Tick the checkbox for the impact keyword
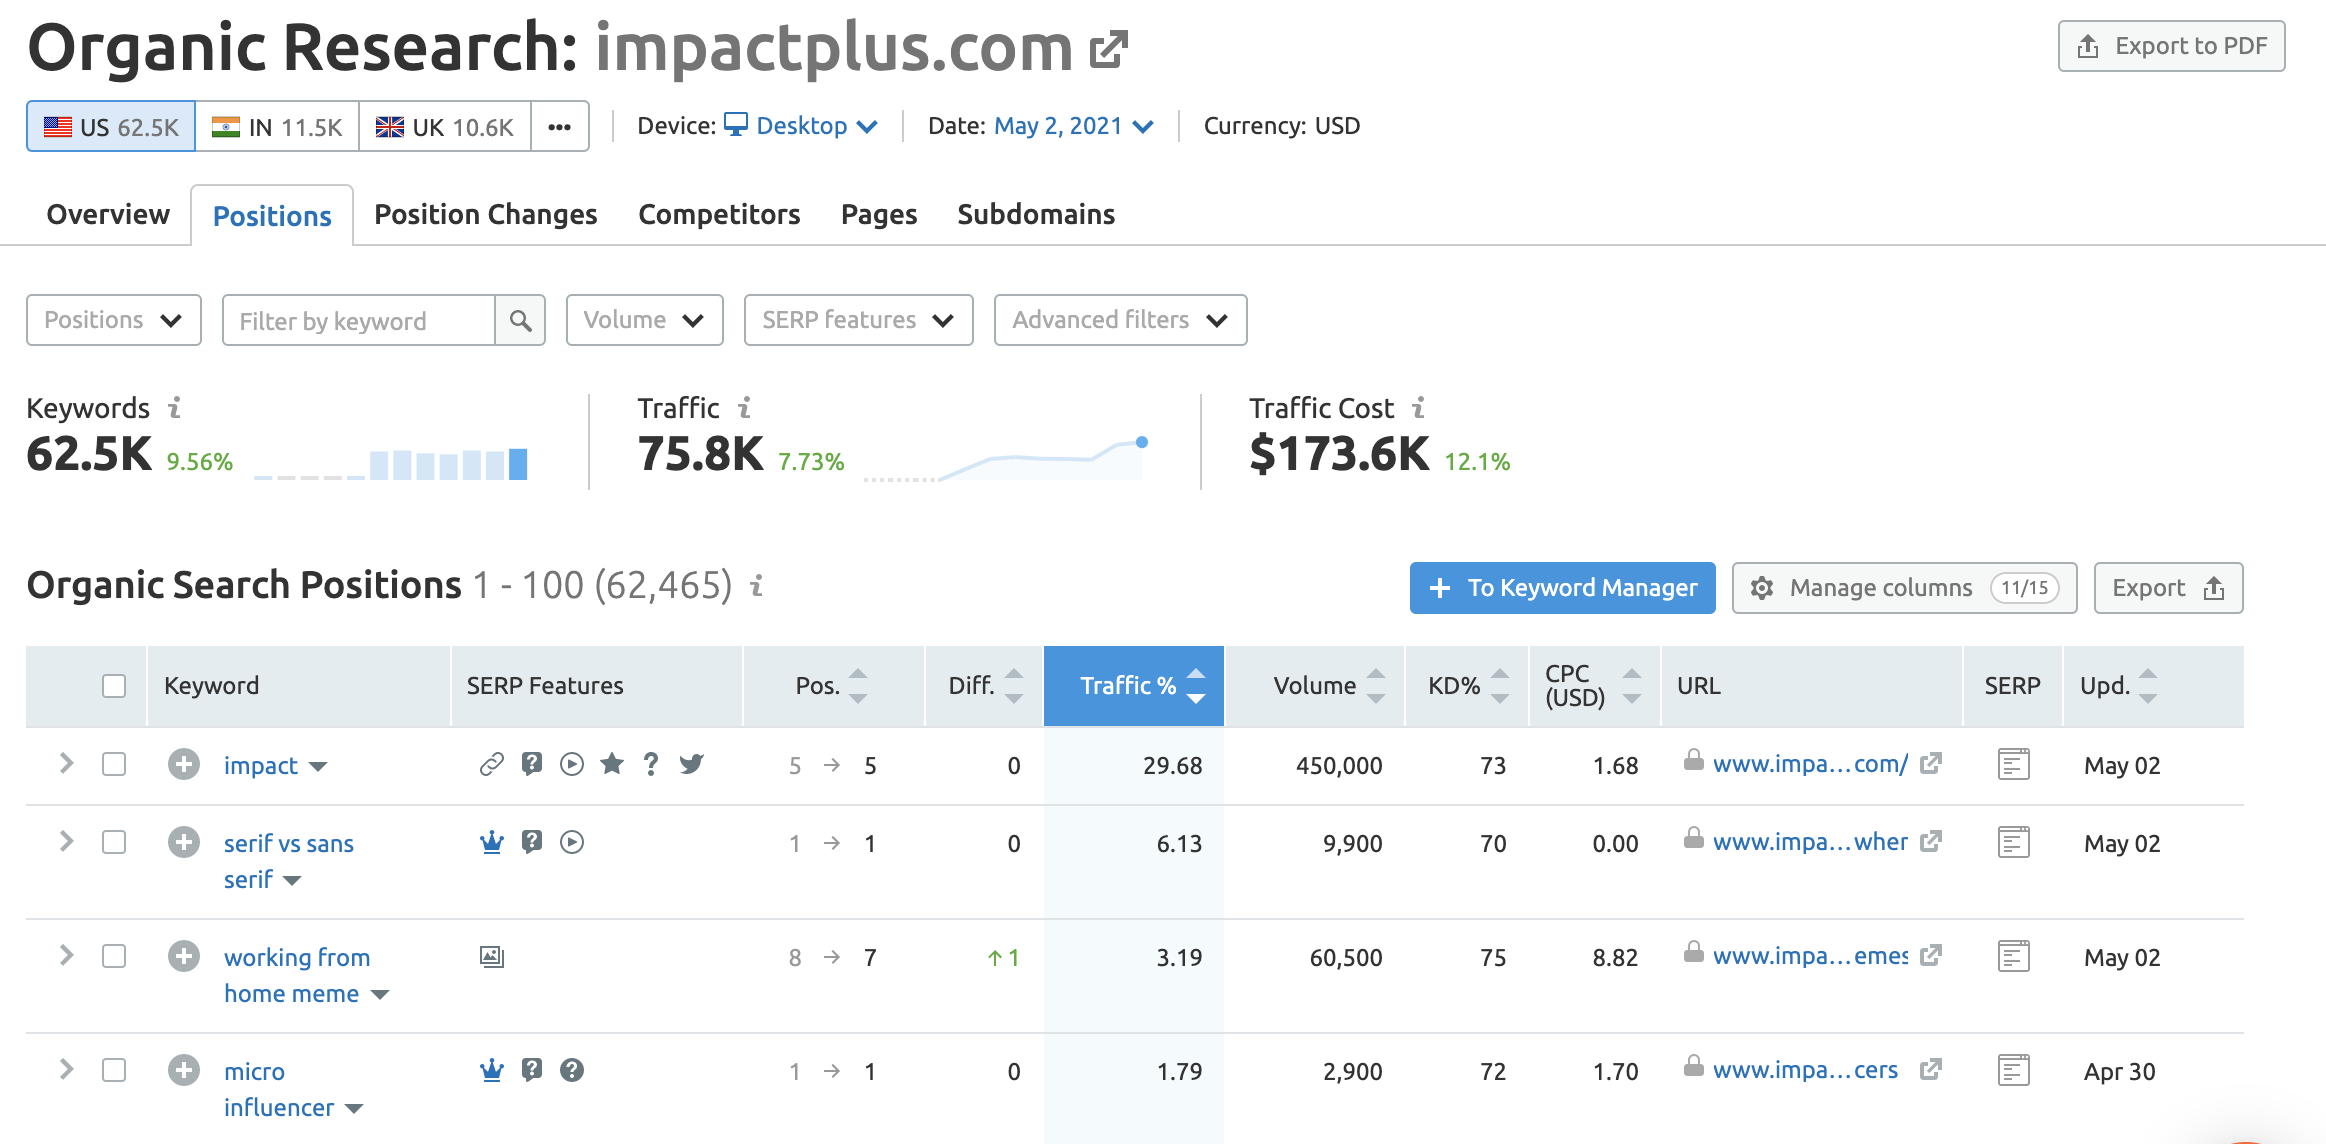 [x=114, y=765]
